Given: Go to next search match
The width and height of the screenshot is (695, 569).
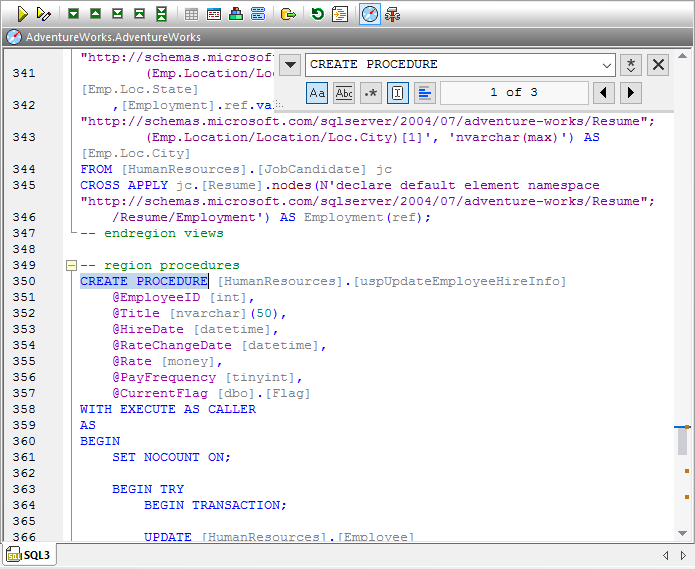Looking at the screenshot, I should (x=630, y=93).
